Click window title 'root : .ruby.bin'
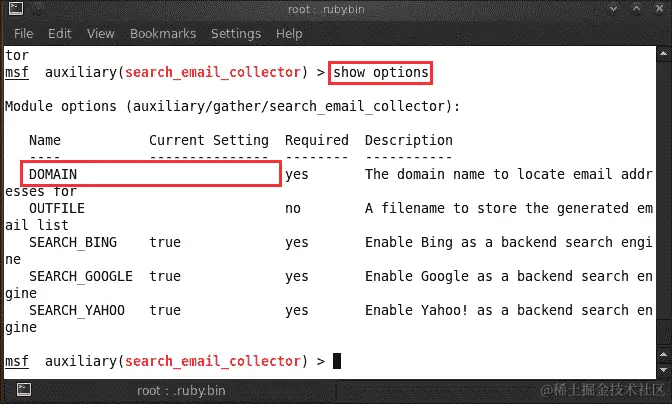Image resolution: width=672 pixels, height=404 pixels. pos(326,9)
